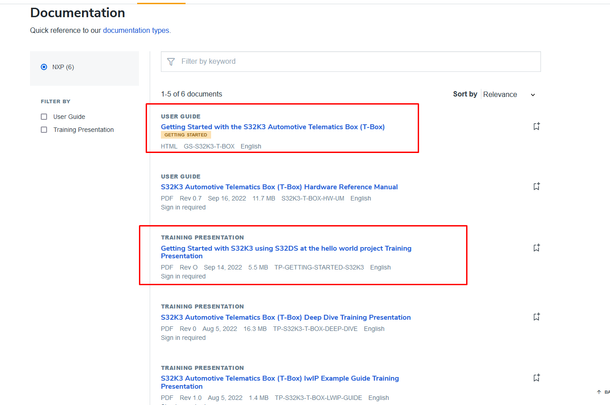Bookmark the S32DS hello world training presentation
Image resolution: width=610 pixels, height=405 pixels.
[536, 248]
